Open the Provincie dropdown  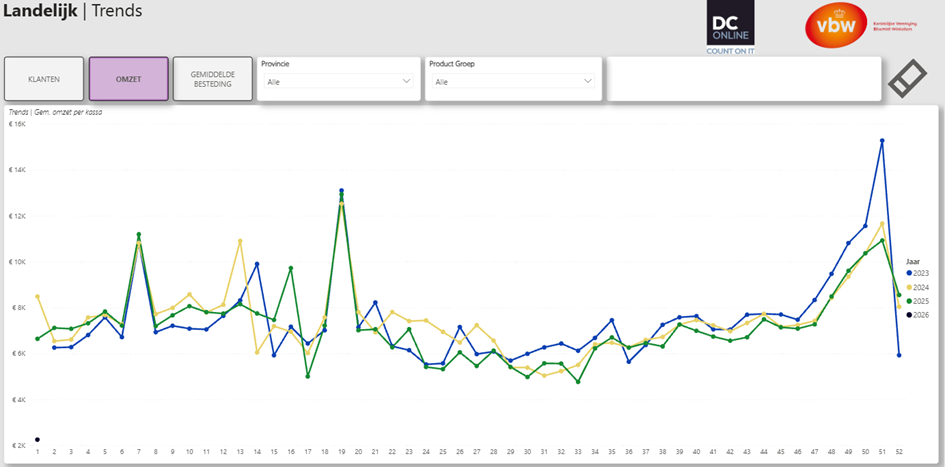(x=338, y=81)
